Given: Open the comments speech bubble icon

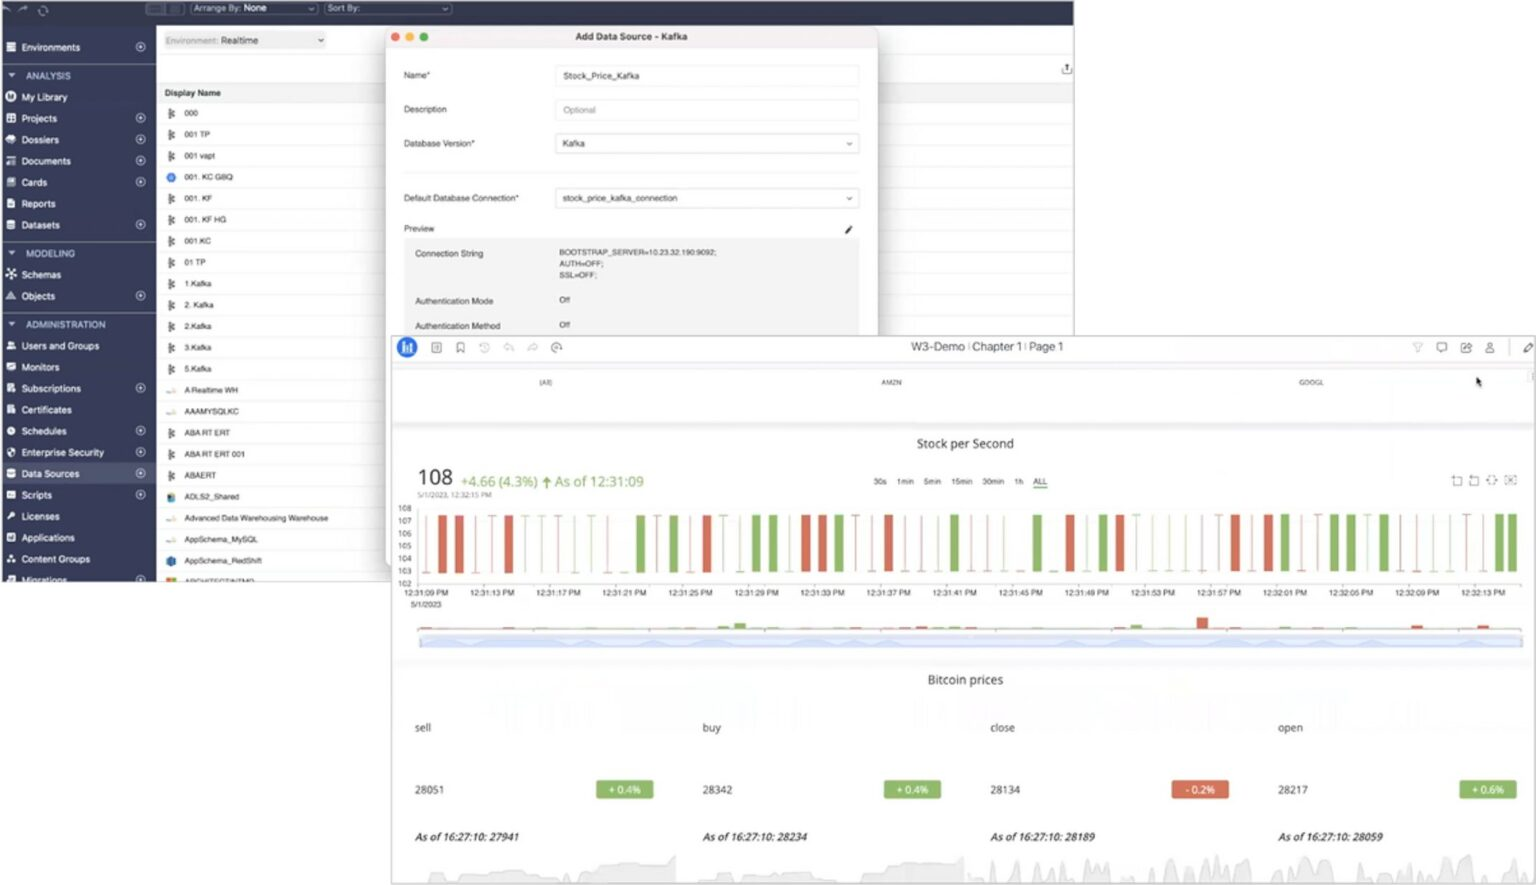Looking at the screenshot, I should (x=1441, y=348).
